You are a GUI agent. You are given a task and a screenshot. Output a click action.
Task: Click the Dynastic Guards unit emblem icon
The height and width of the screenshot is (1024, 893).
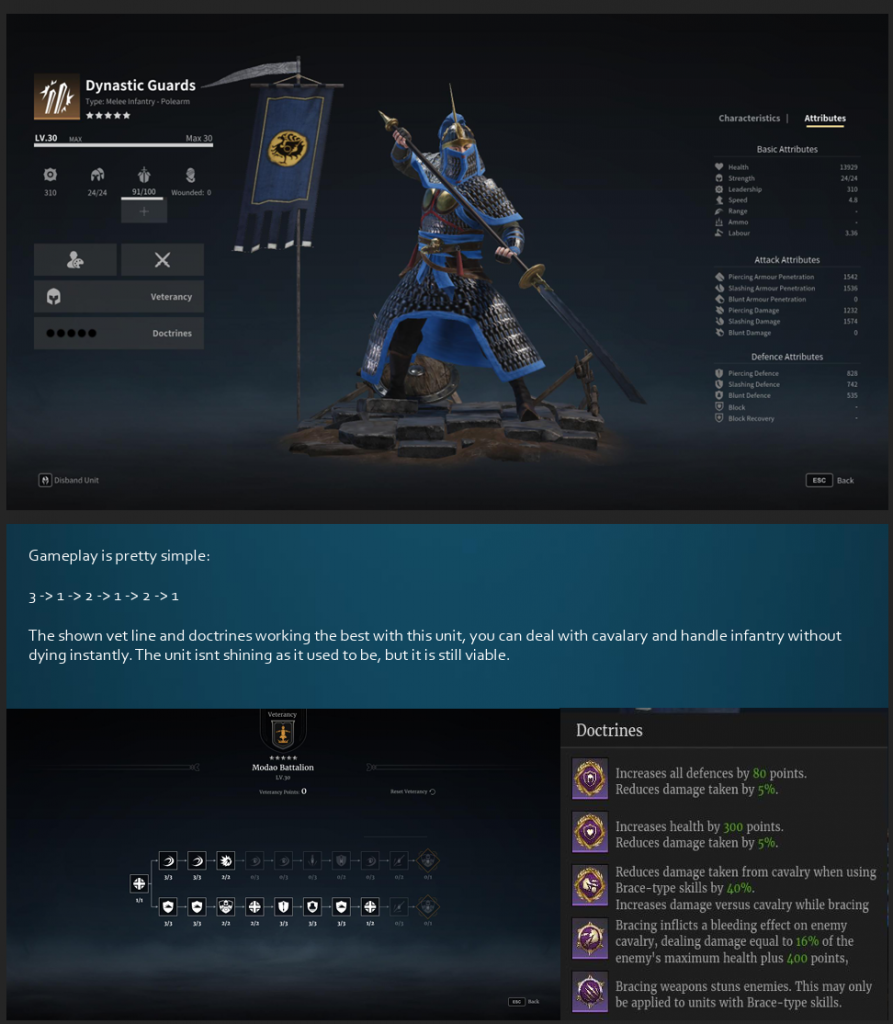(57, 97)
